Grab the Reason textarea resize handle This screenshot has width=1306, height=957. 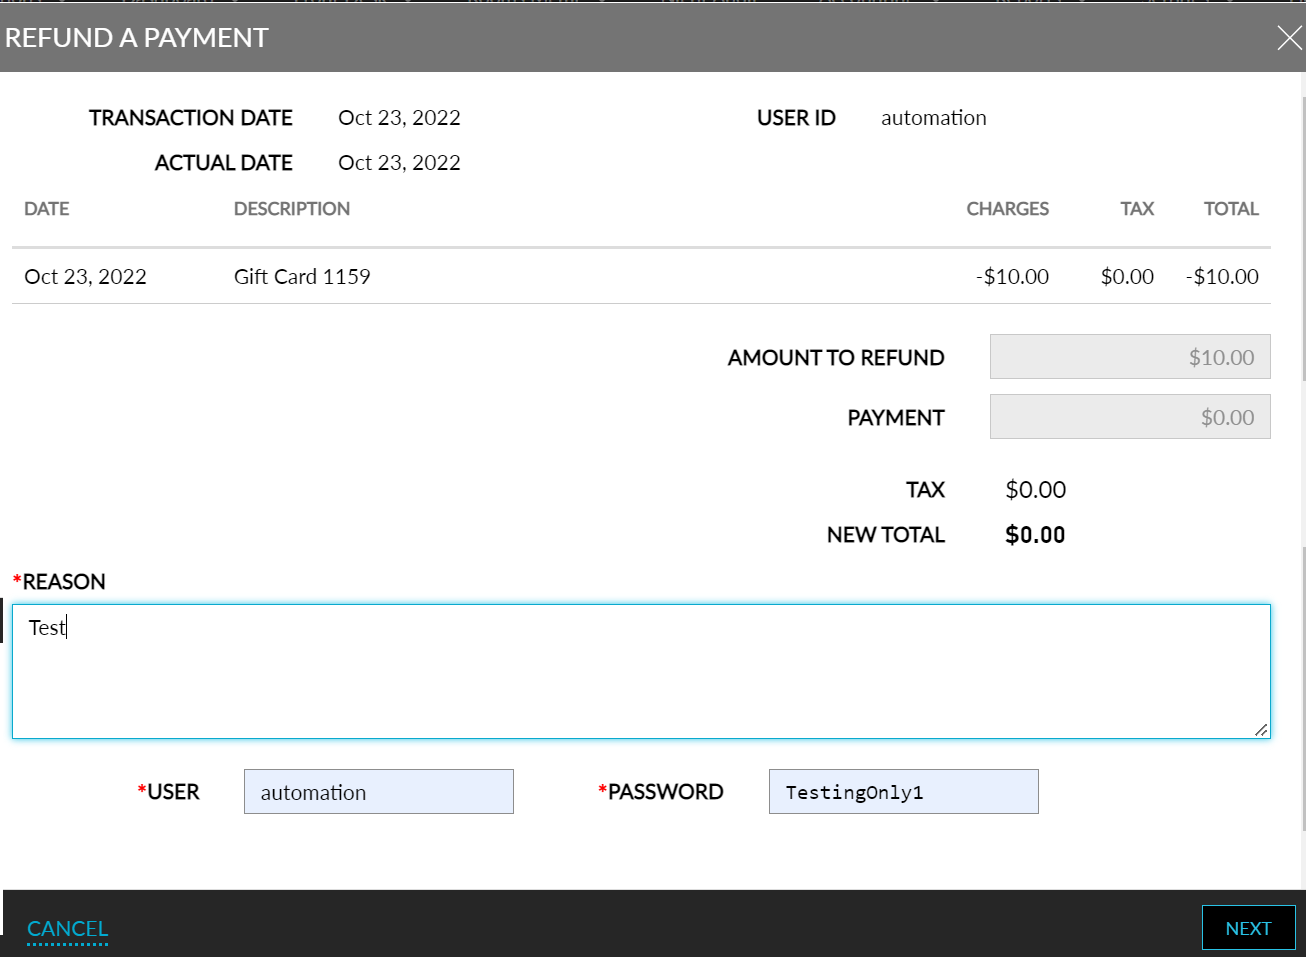pos(1262,730)
